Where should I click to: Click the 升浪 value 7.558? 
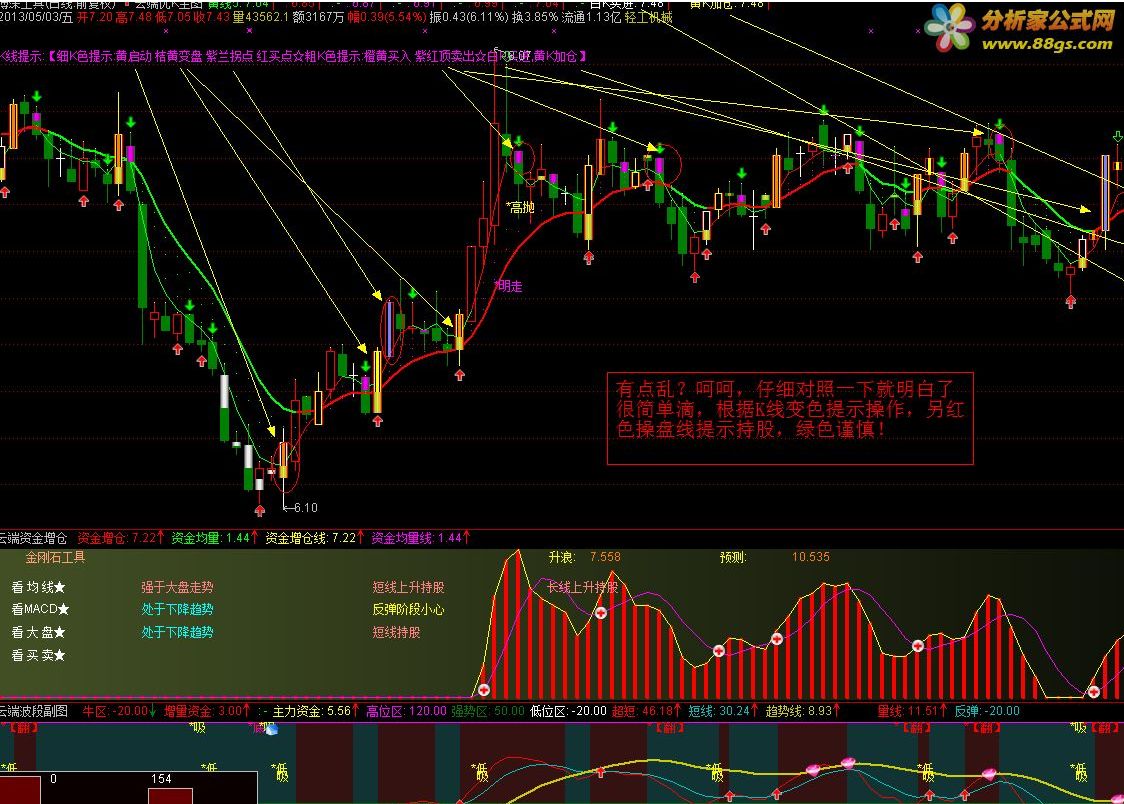[x=605, y=557]
